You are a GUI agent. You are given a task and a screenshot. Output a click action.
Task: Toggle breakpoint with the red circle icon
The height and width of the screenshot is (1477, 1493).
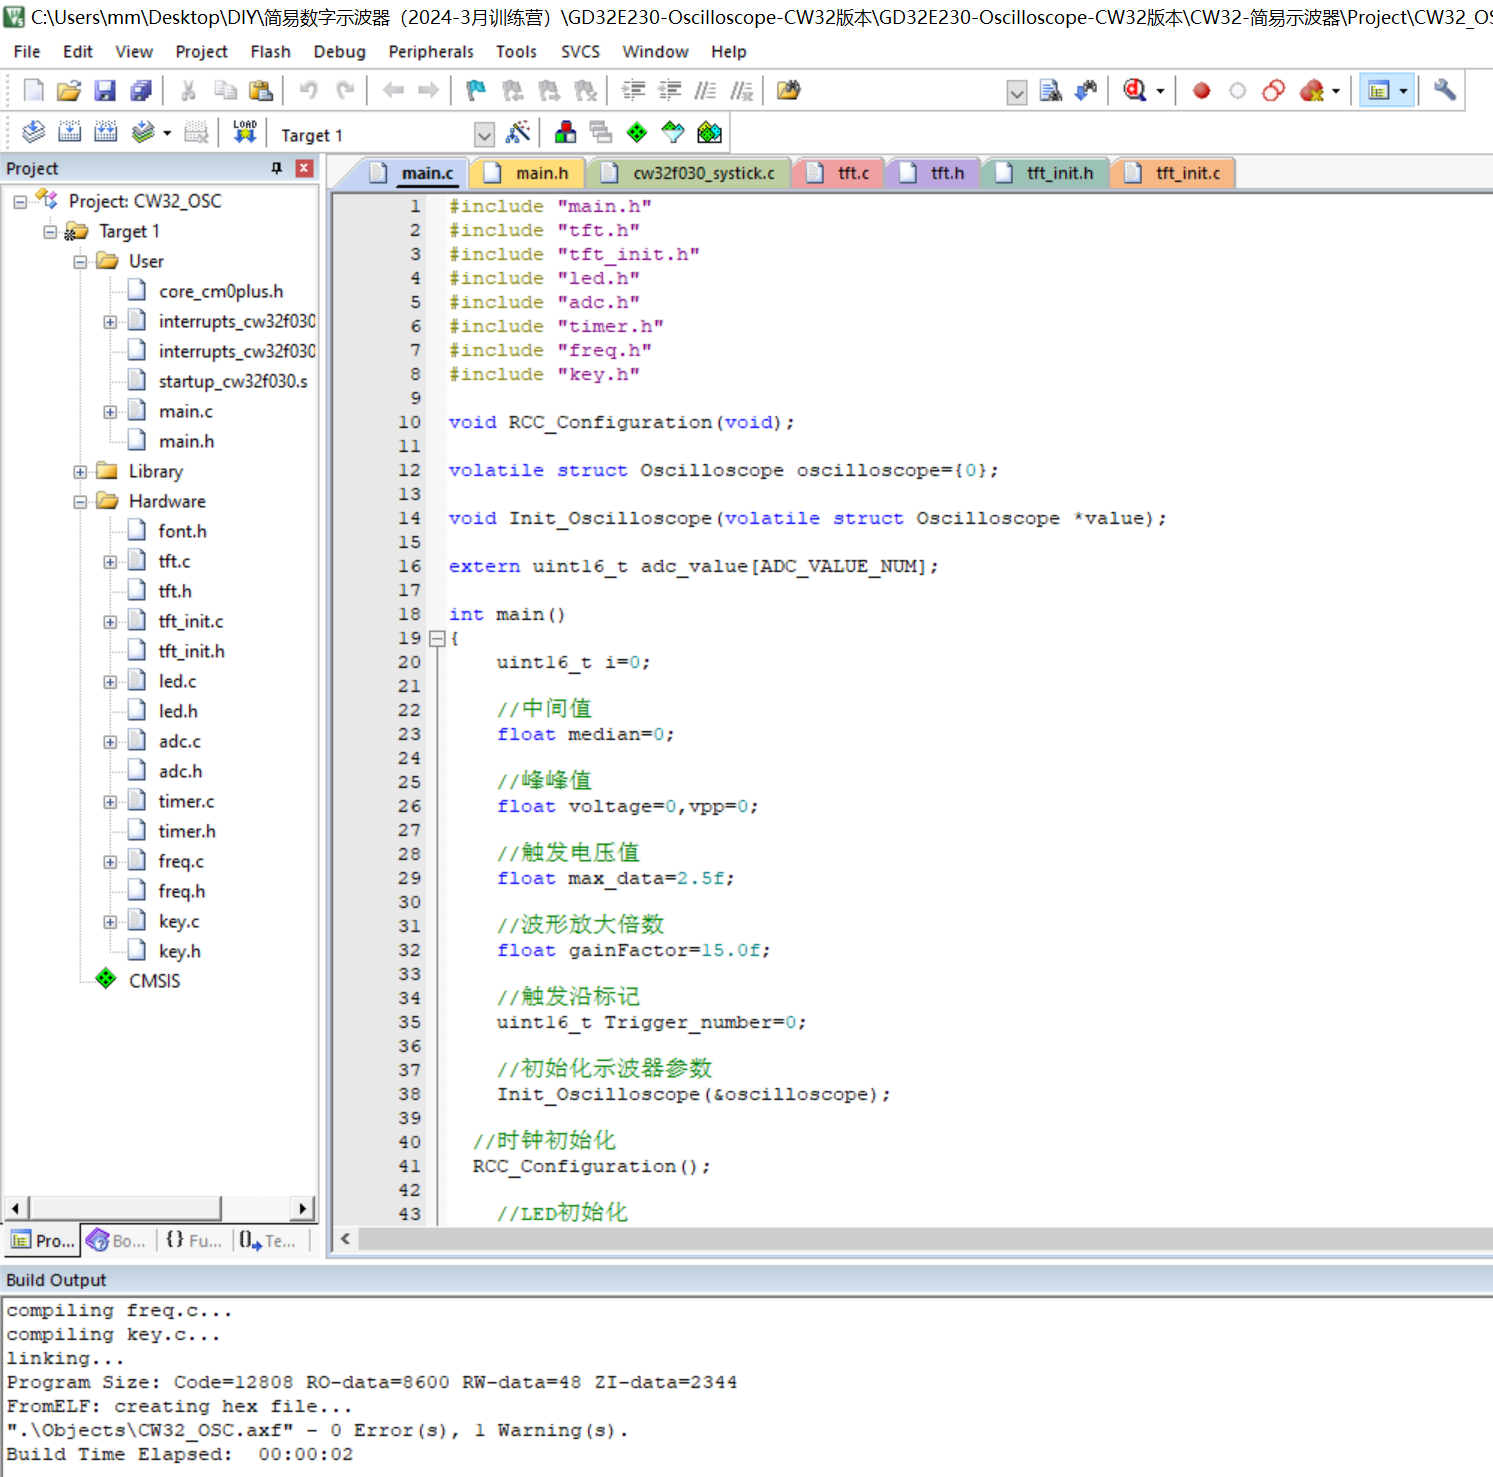tap(1201, 91)
